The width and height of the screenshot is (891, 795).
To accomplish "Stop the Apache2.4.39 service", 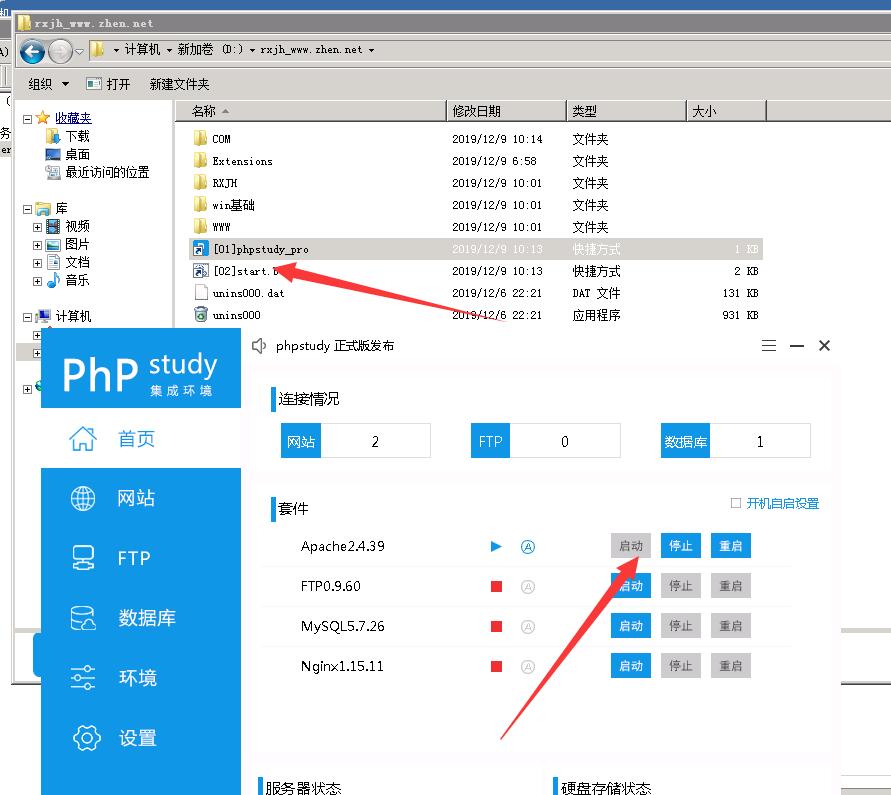I will click(x=680, y=546).
